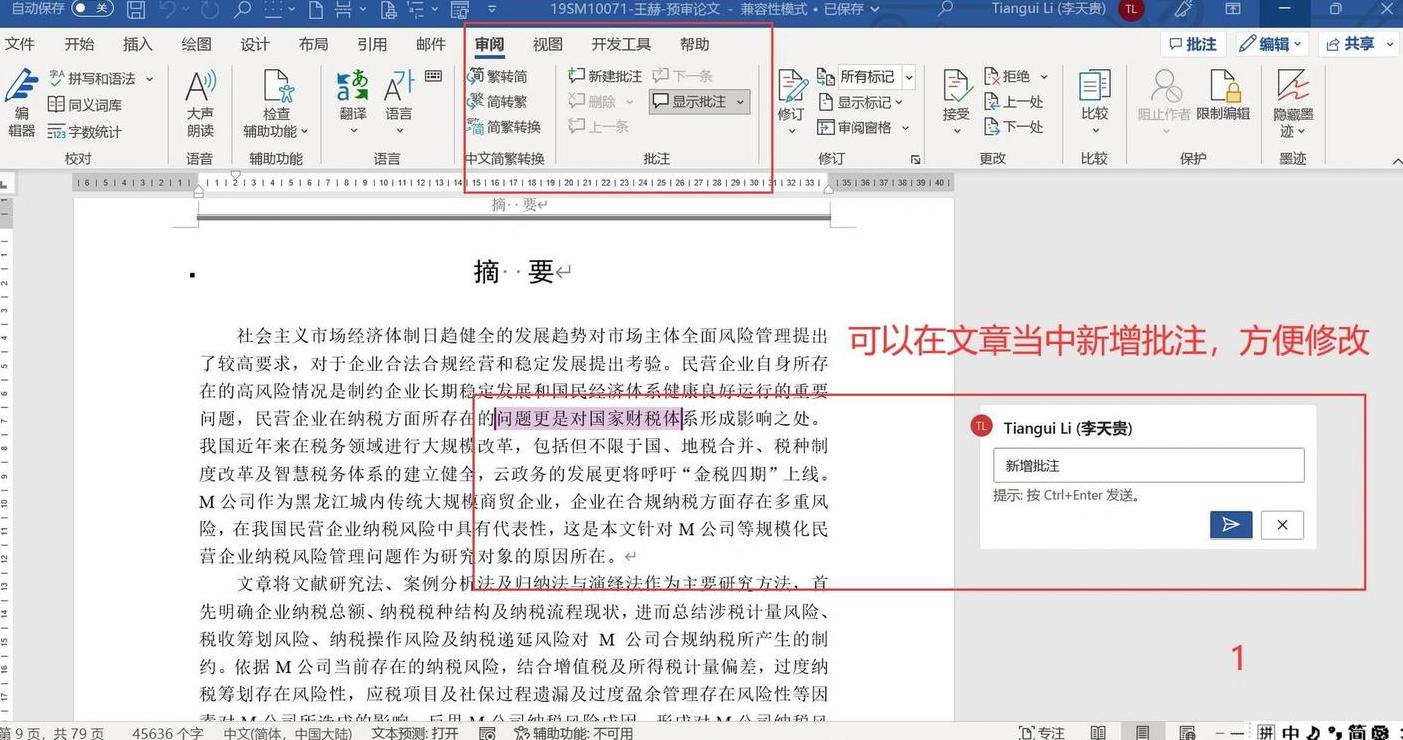Expand 显示标记 dropdown
The height and width of the screenshot is (740, 1403).
[x=899, y=102]
